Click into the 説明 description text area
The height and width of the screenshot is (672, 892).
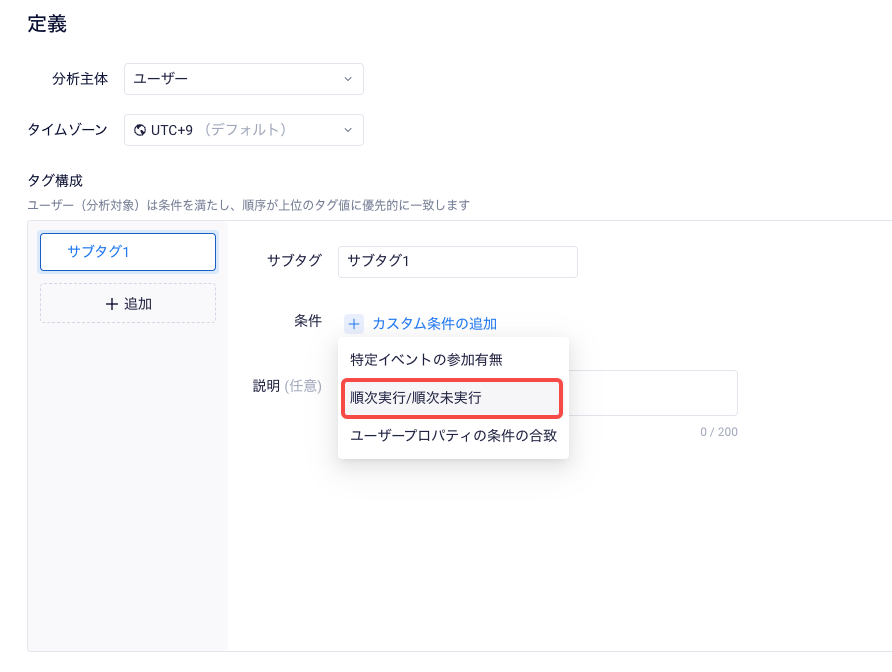pos(653,393)
